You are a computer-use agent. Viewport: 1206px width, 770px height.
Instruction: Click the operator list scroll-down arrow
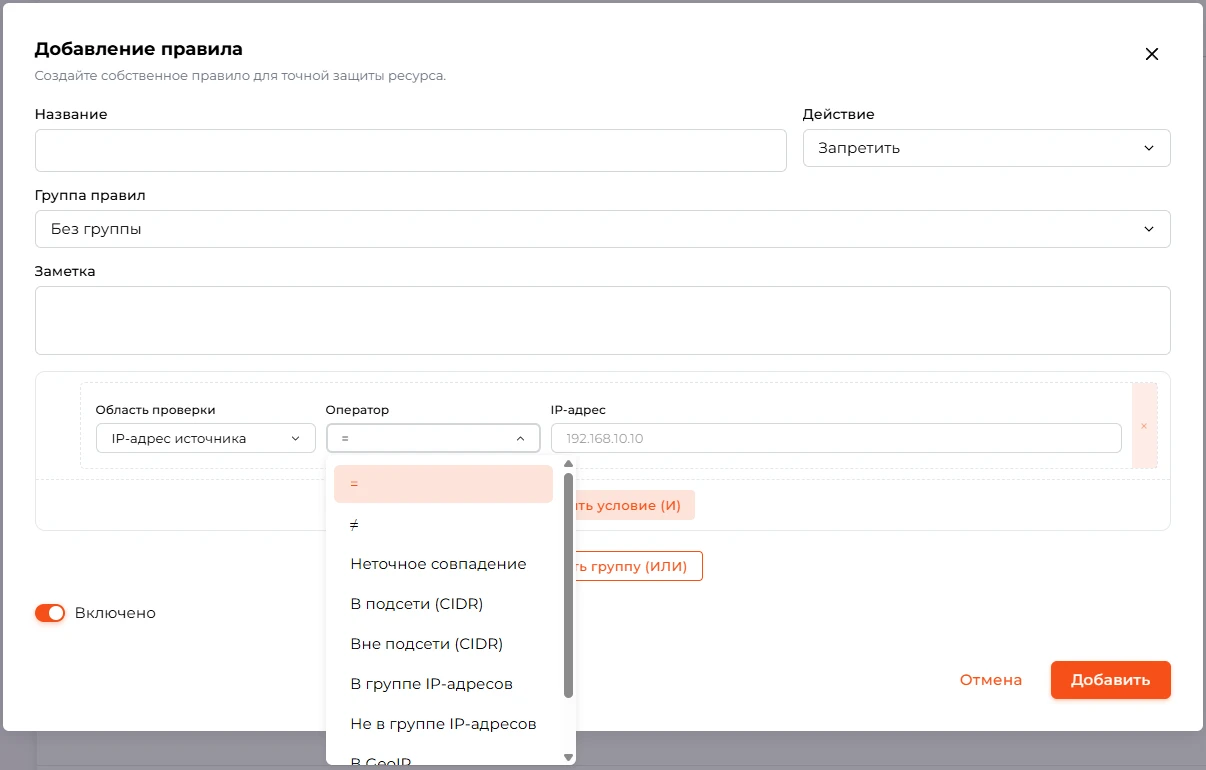click(569, 758)
